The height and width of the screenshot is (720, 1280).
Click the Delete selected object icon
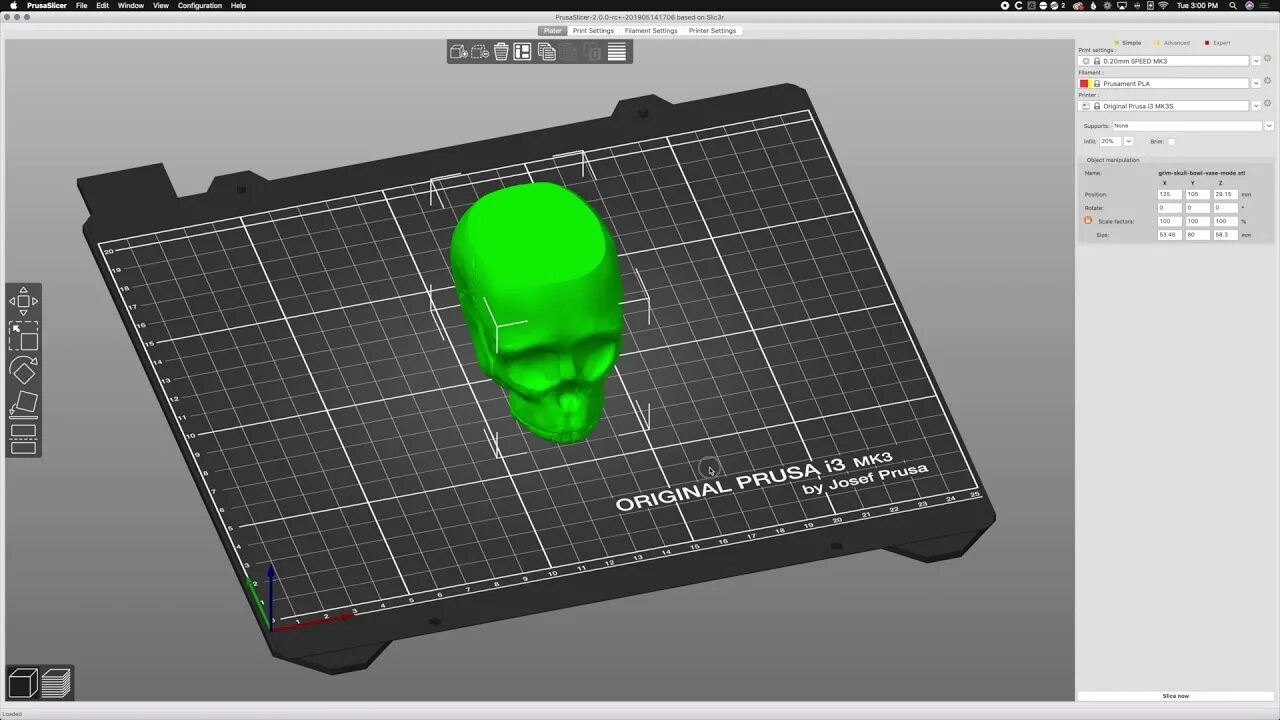[480, 52]
